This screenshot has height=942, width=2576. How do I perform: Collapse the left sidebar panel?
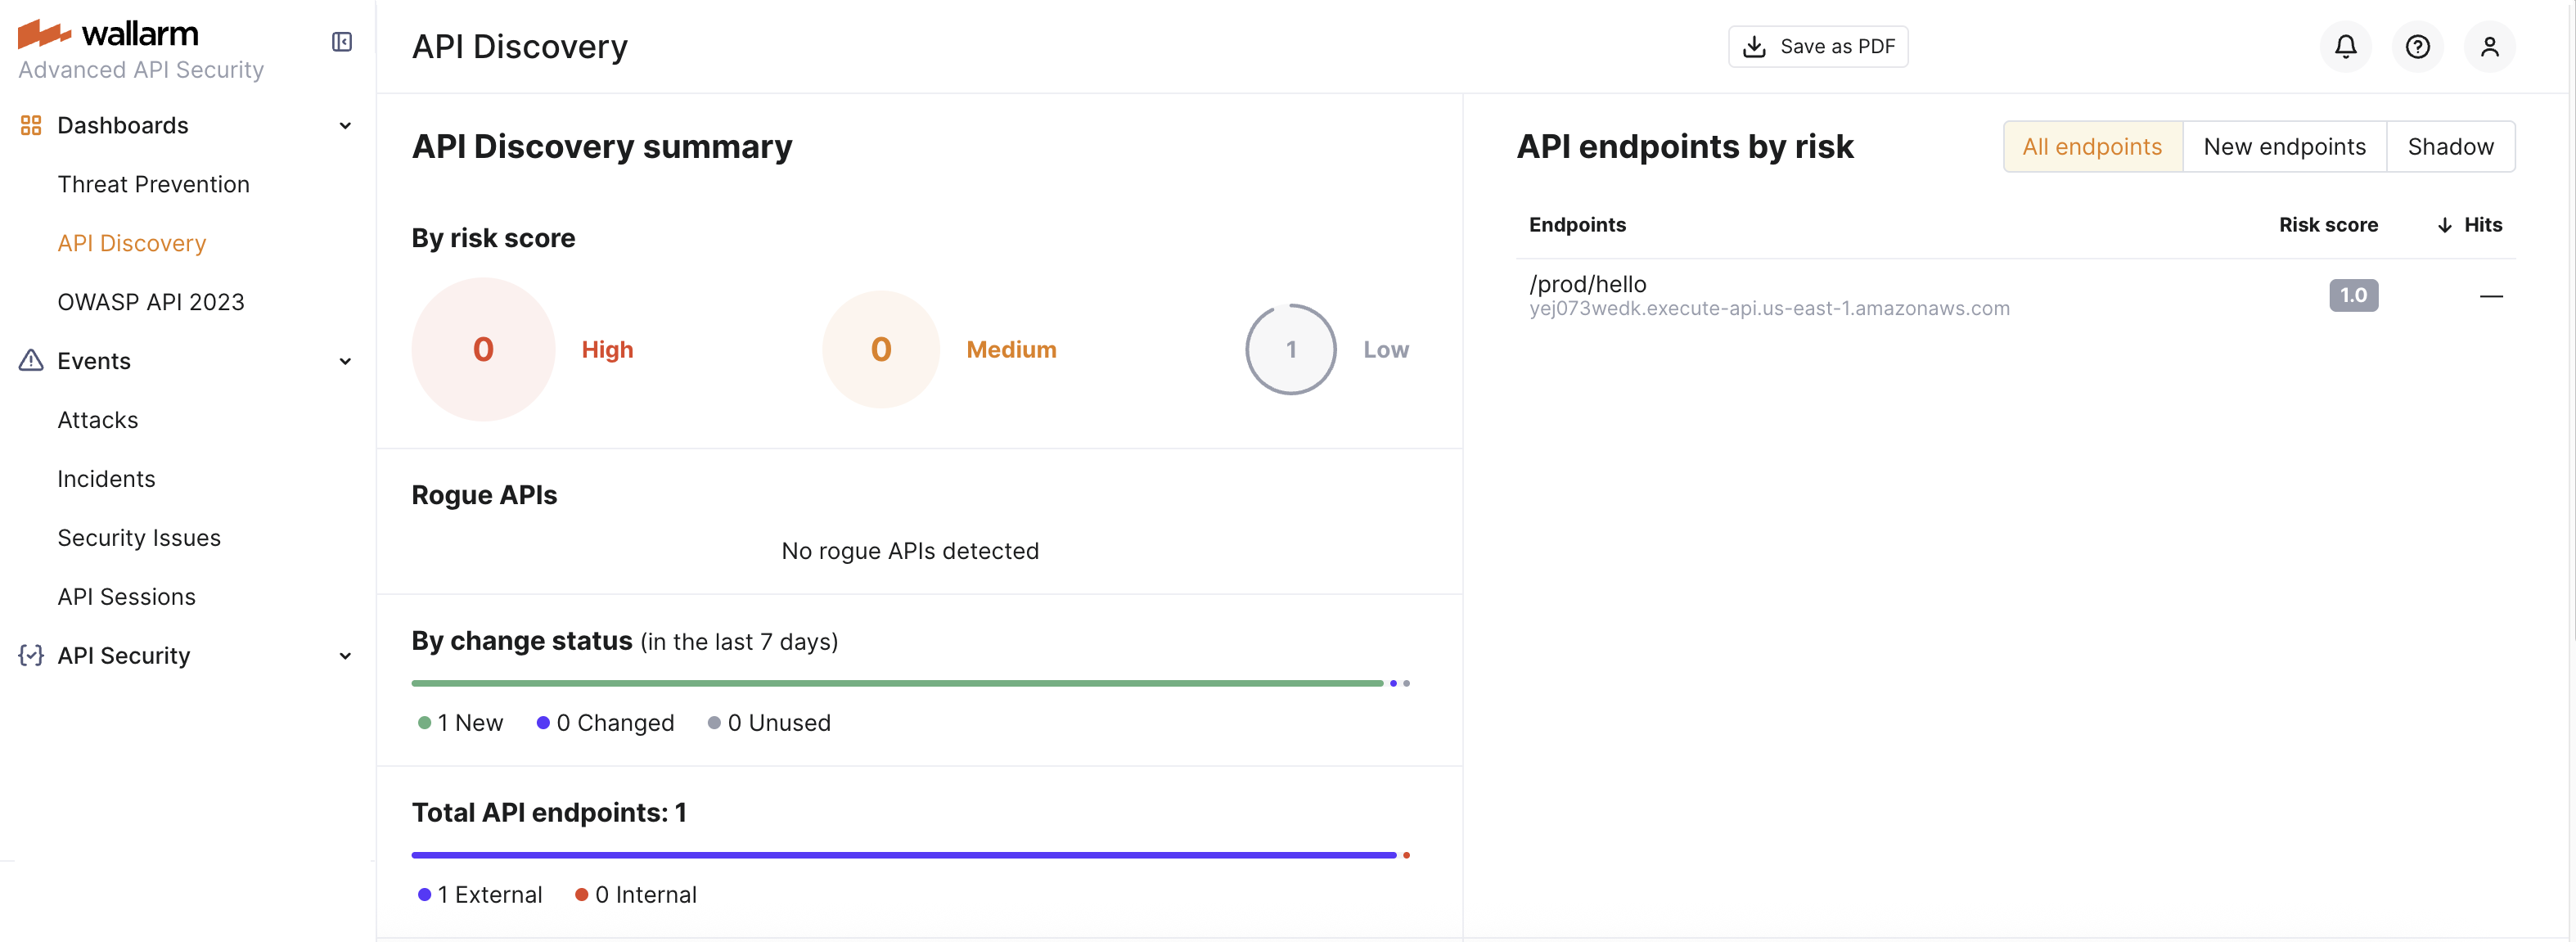point(342,42)
